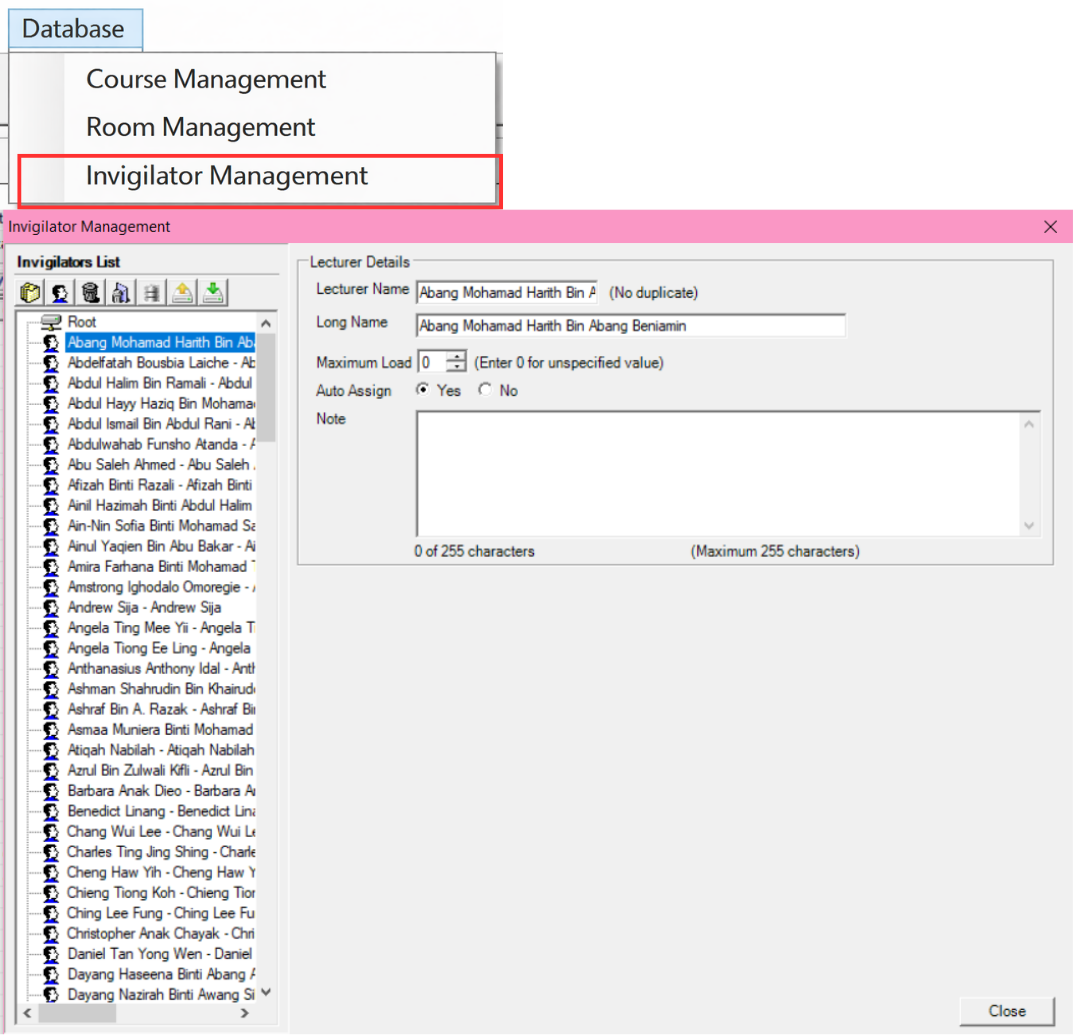Click the invigilator list scroll-down arrow

point(266,993)
